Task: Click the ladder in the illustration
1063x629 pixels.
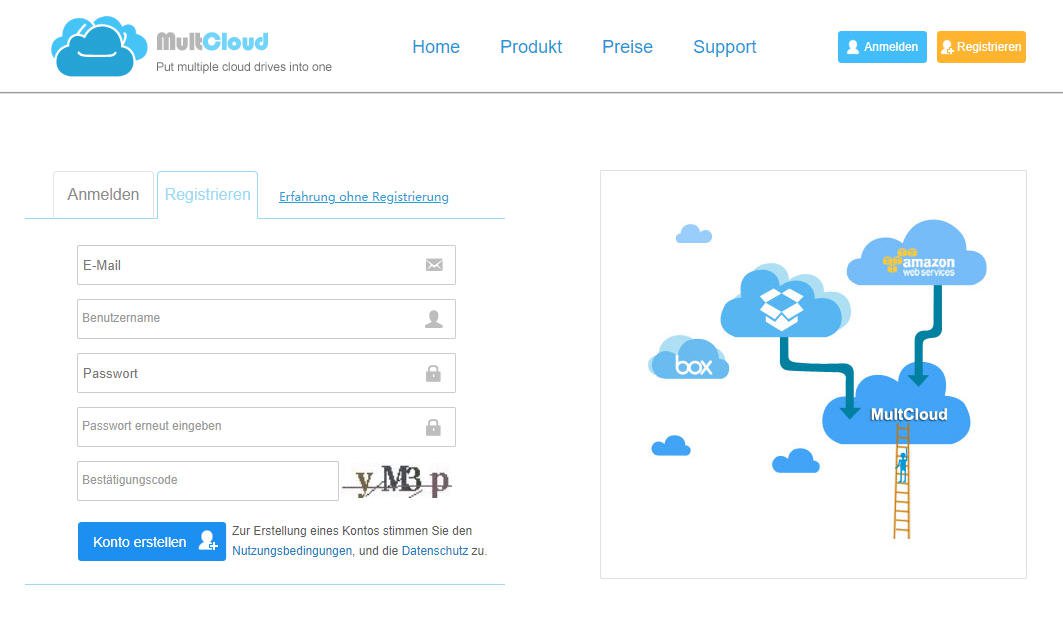Action: click(x=902, y=481)
